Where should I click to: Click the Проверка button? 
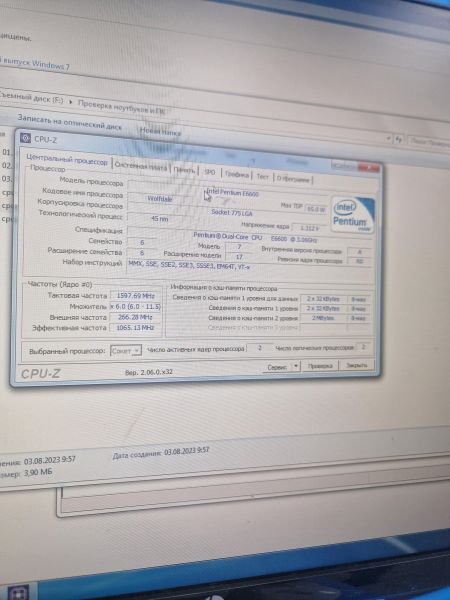click(320, 366)
